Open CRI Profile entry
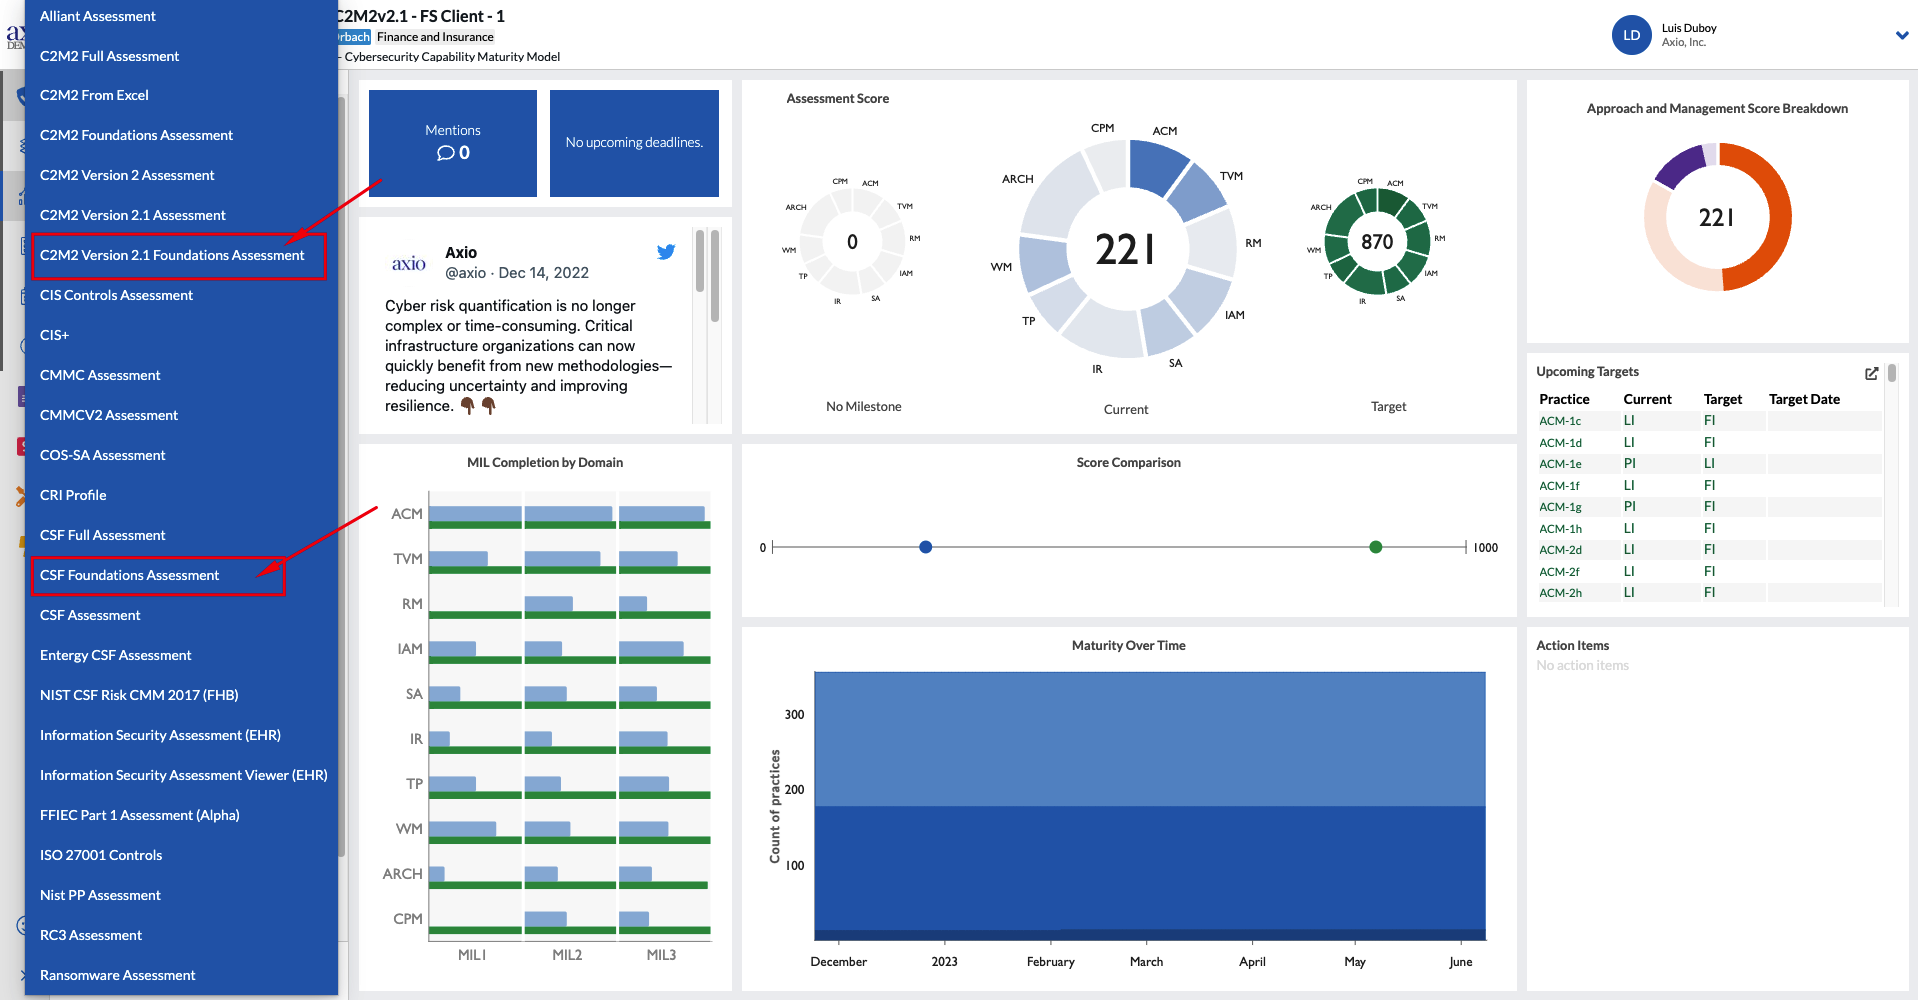The width and height of the screenshot is (1918, 1000). (73, 495)
